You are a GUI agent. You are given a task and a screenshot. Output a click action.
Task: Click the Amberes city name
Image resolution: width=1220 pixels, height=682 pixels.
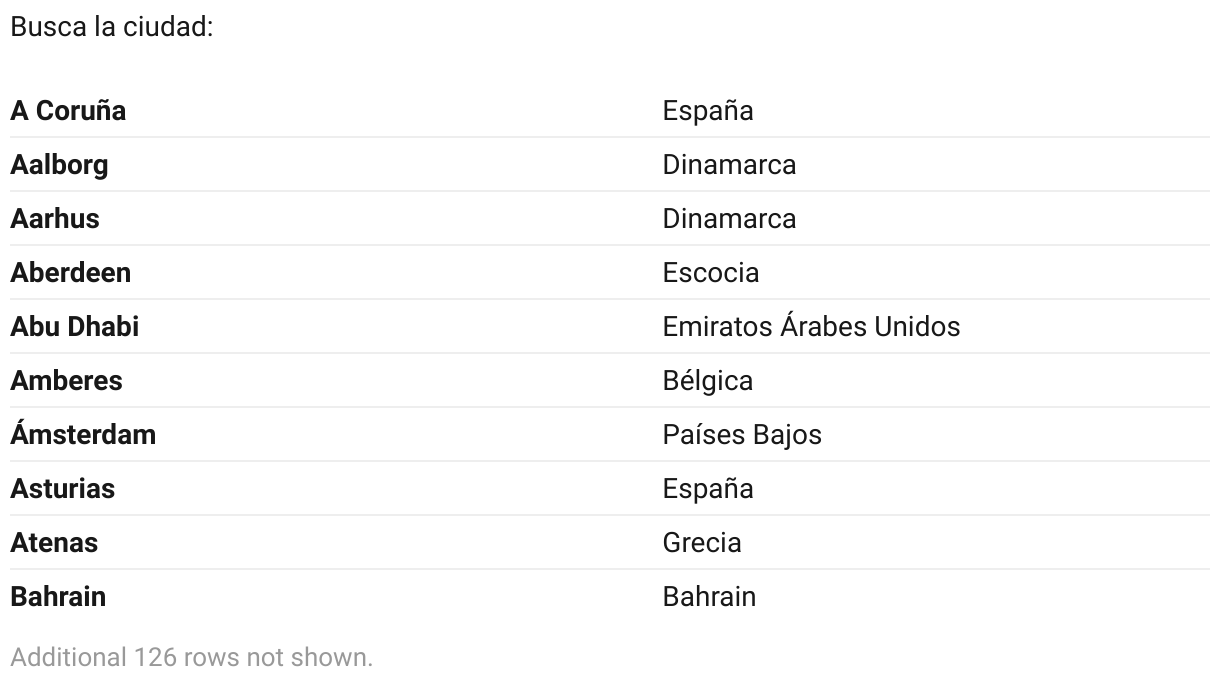[x=66, y=380]
